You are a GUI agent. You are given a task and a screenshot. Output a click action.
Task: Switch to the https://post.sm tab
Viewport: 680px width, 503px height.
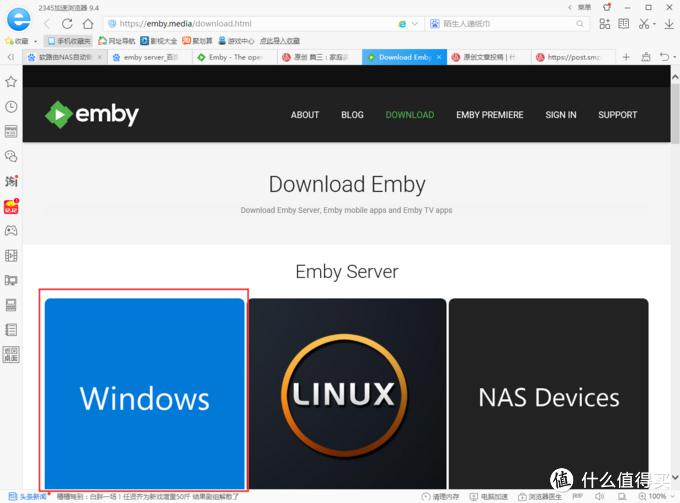tap(573, 57)
